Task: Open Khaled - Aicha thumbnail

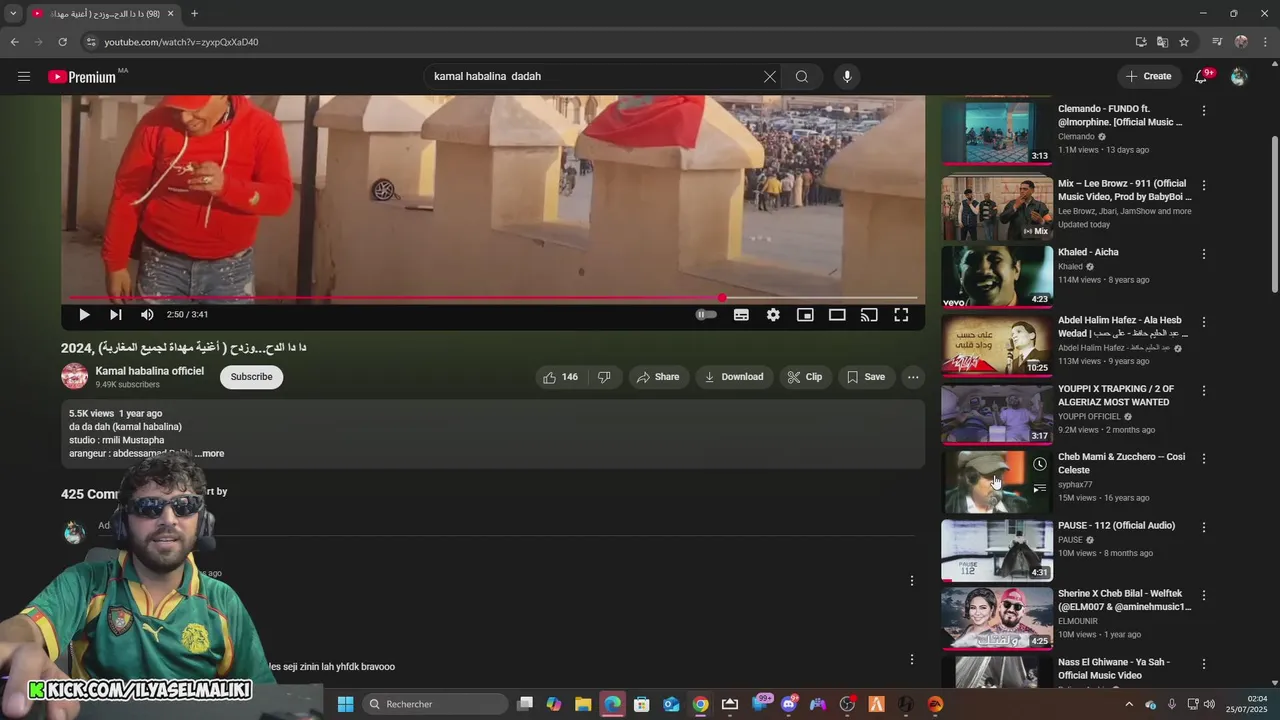Action: pos(997,276)
